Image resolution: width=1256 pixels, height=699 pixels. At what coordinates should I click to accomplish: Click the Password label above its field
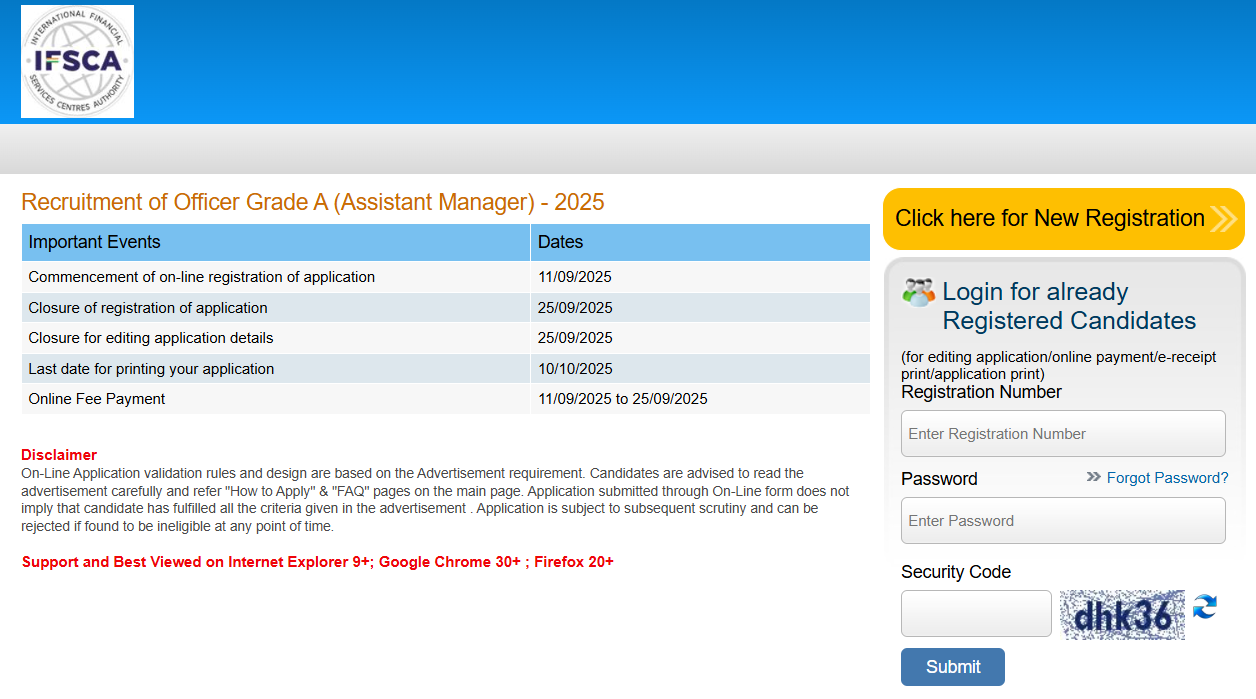point(939,479)
